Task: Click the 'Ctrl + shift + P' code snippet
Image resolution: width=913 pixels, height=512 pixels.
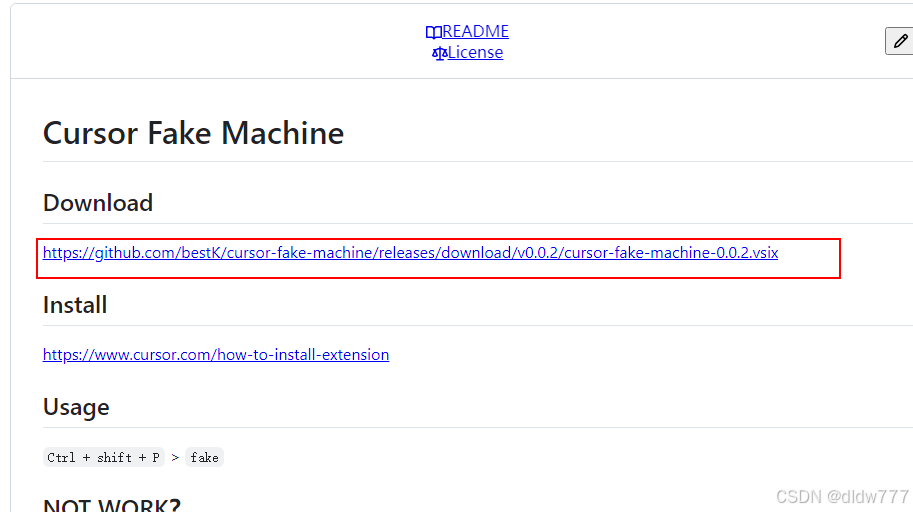Action: [x=104, y=457]
